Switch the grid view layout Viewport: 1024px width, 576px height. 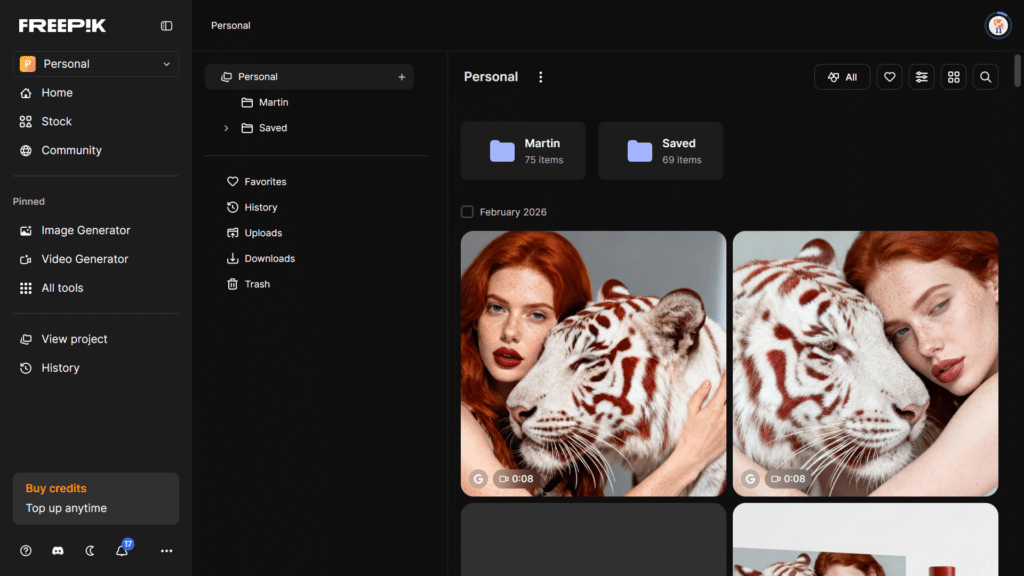953,77
